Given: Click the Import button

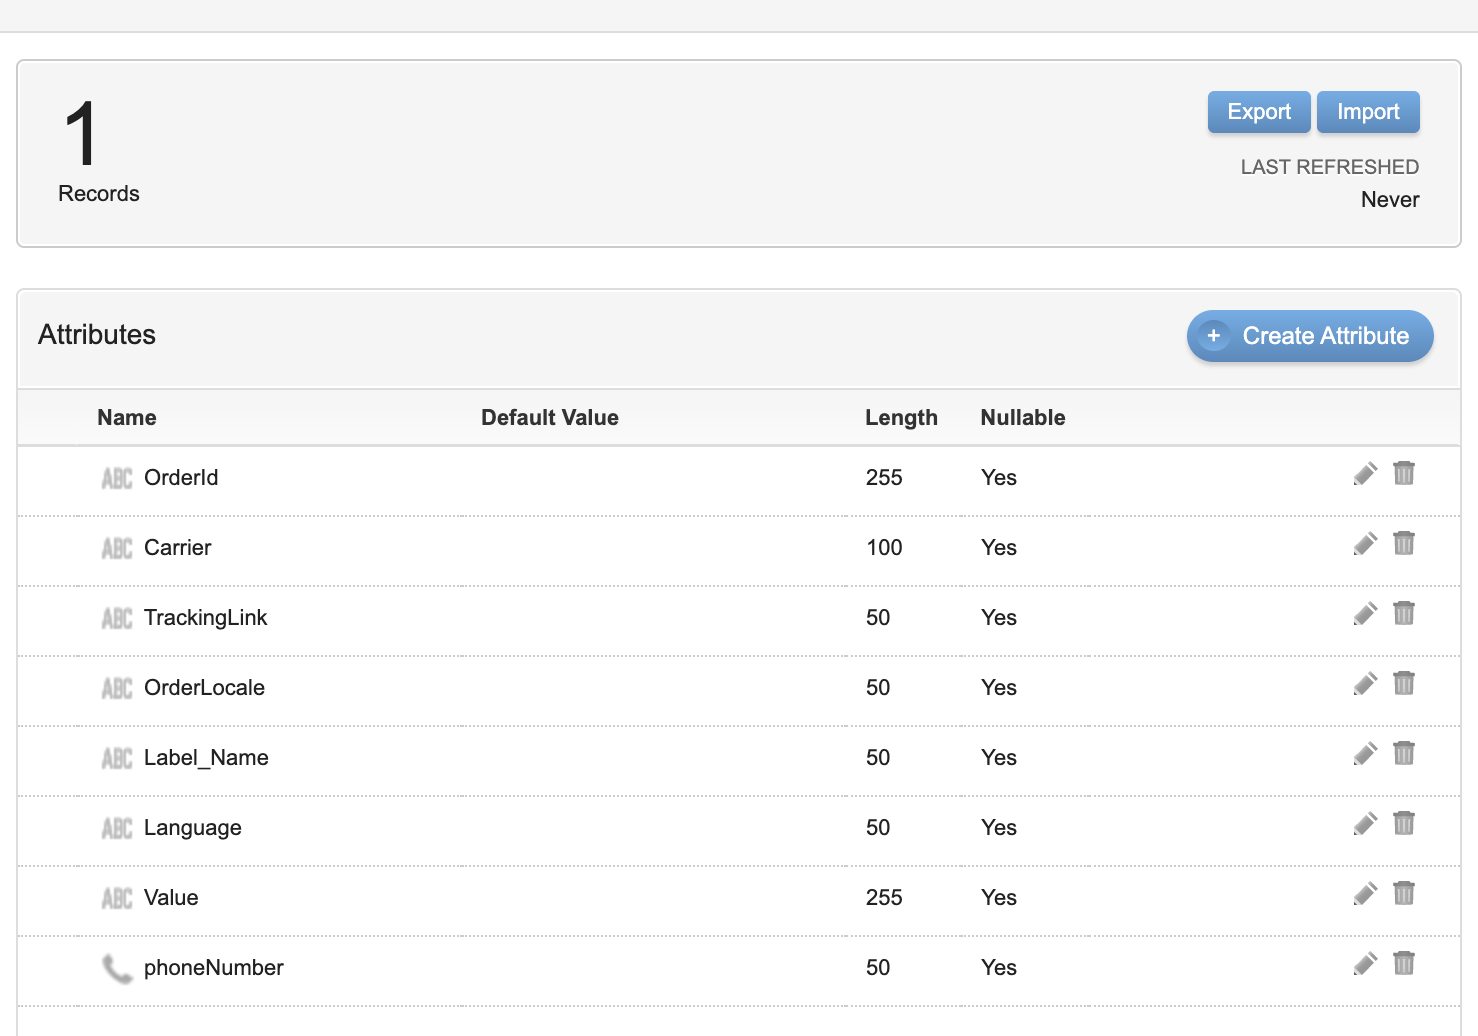Looking at the screenshot, I should (x=1368, y=112).
